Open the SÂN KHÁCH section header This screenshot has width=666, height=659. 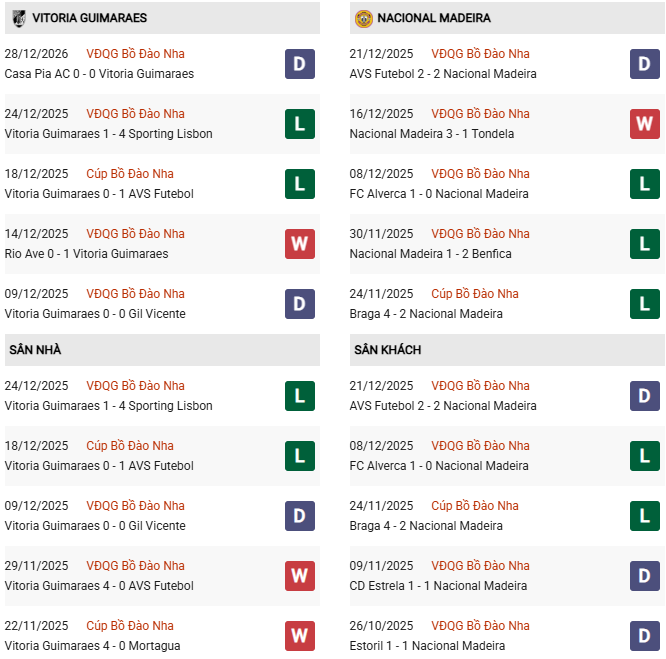tap(387, 350)
